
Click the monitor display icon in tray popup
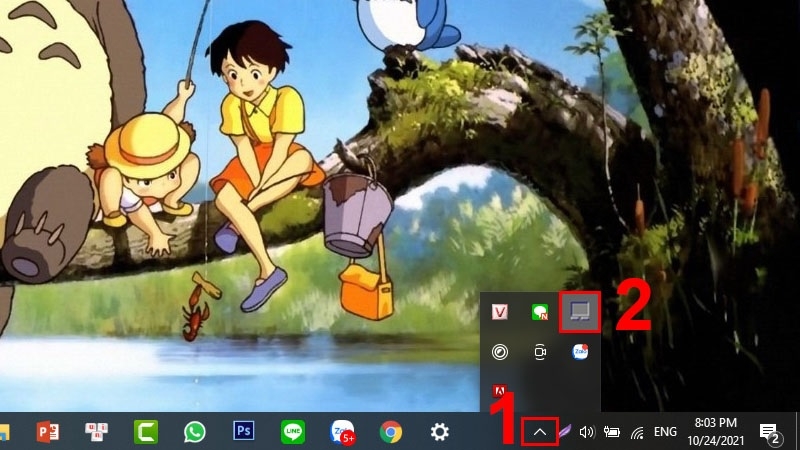(580, 311)
